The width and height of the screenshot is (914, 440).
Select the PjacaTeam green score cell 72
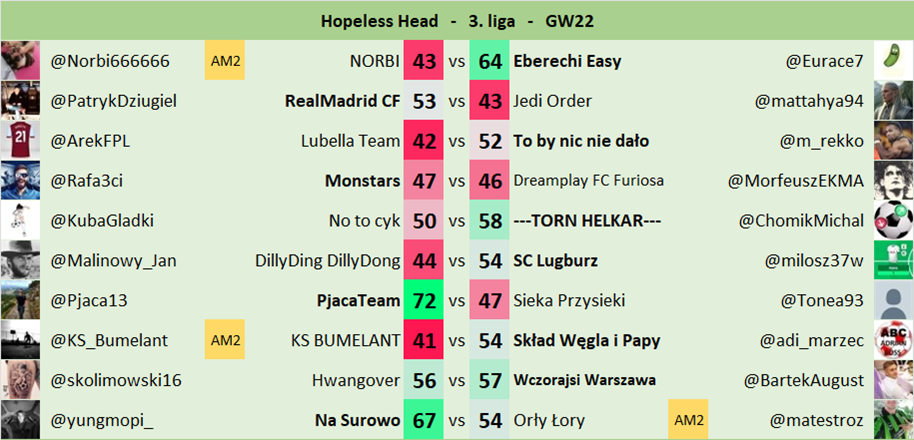[424, 300]
